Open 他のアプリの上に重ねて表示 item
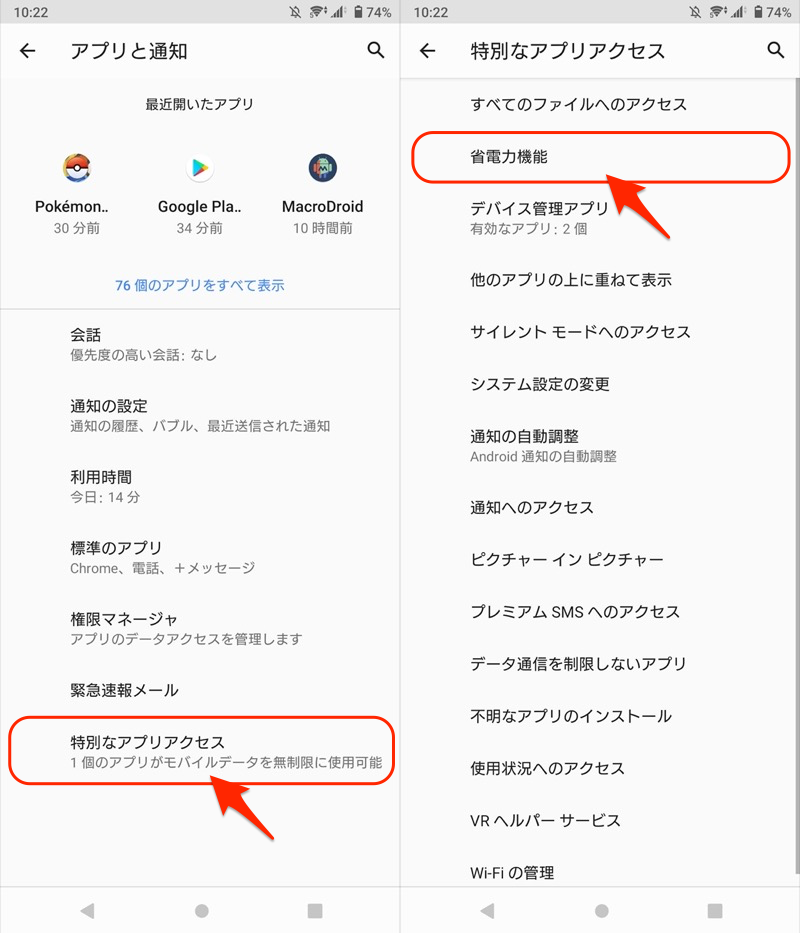 tap(600, 280)
